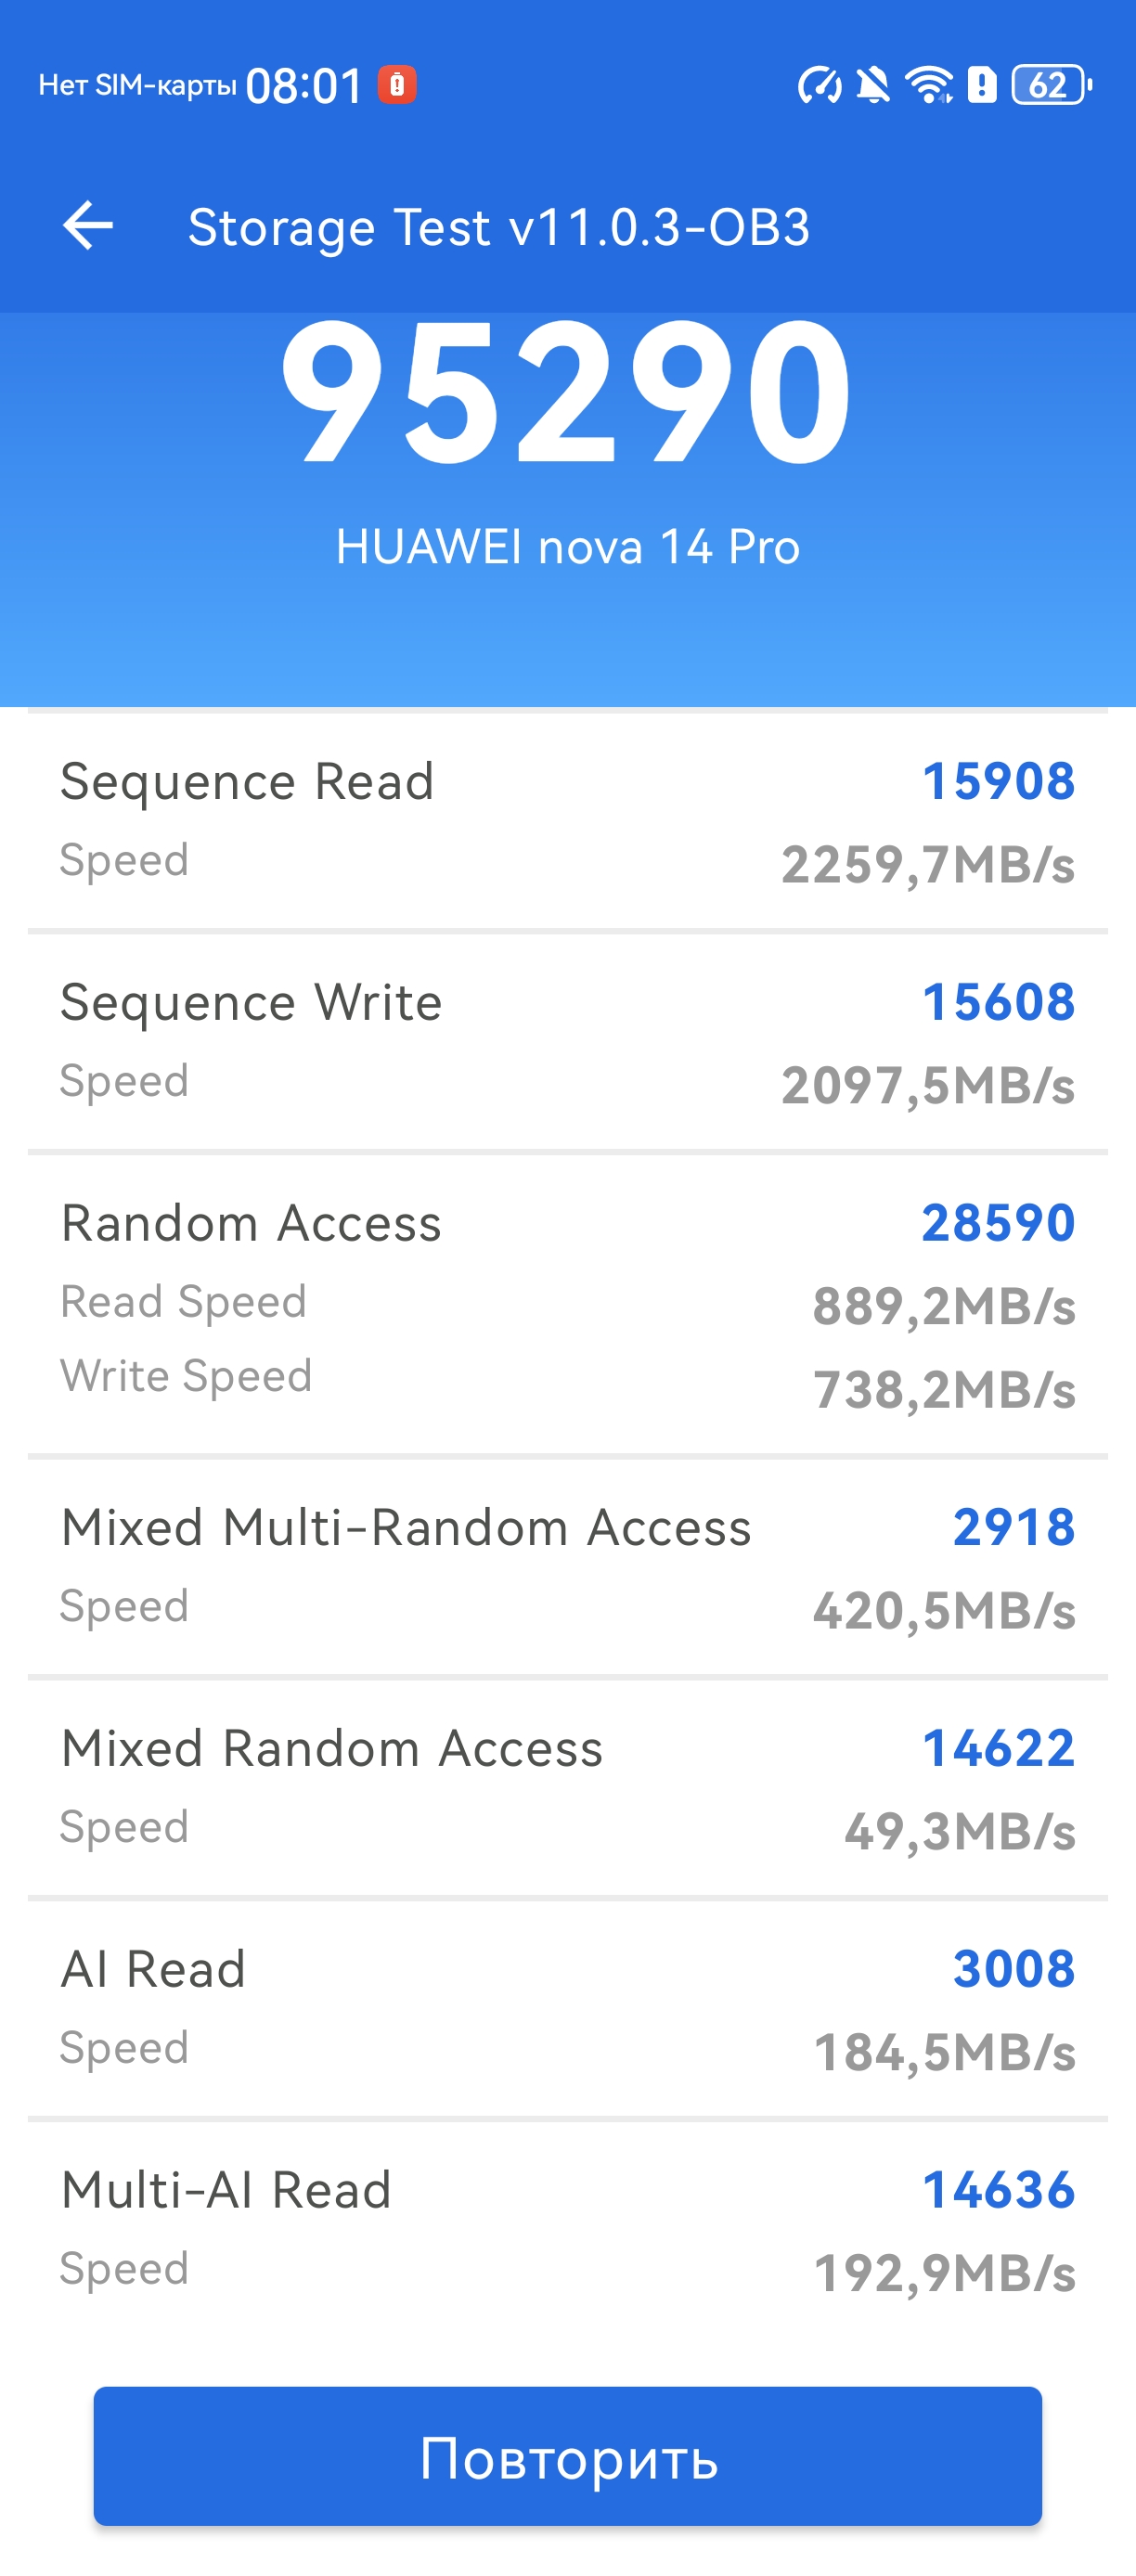This screenshot has height=2576, width=1136.
Task: Select the Sequence Read result row
Action: pos(567,821)
